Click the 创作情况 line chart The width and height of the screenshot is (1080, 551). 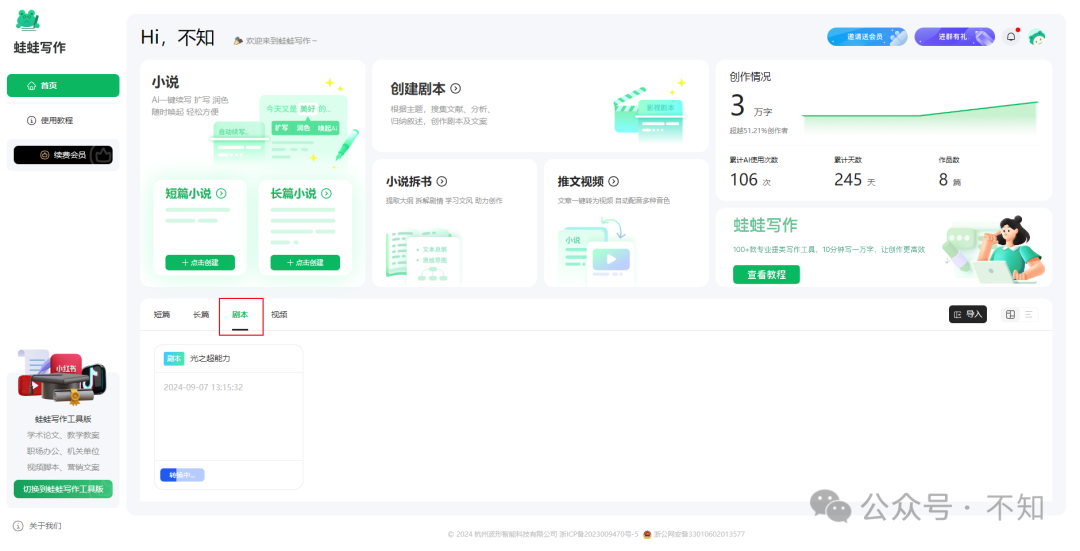click(920, 117)
